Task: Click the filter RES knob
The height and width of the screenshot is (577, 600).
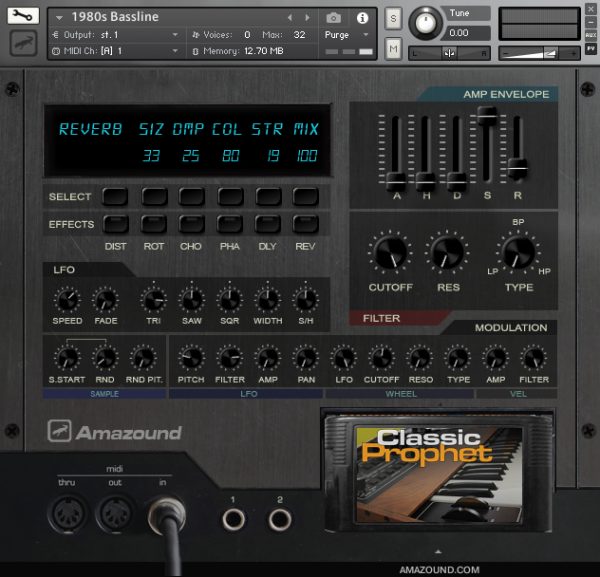Action: (x=447, y=253)
